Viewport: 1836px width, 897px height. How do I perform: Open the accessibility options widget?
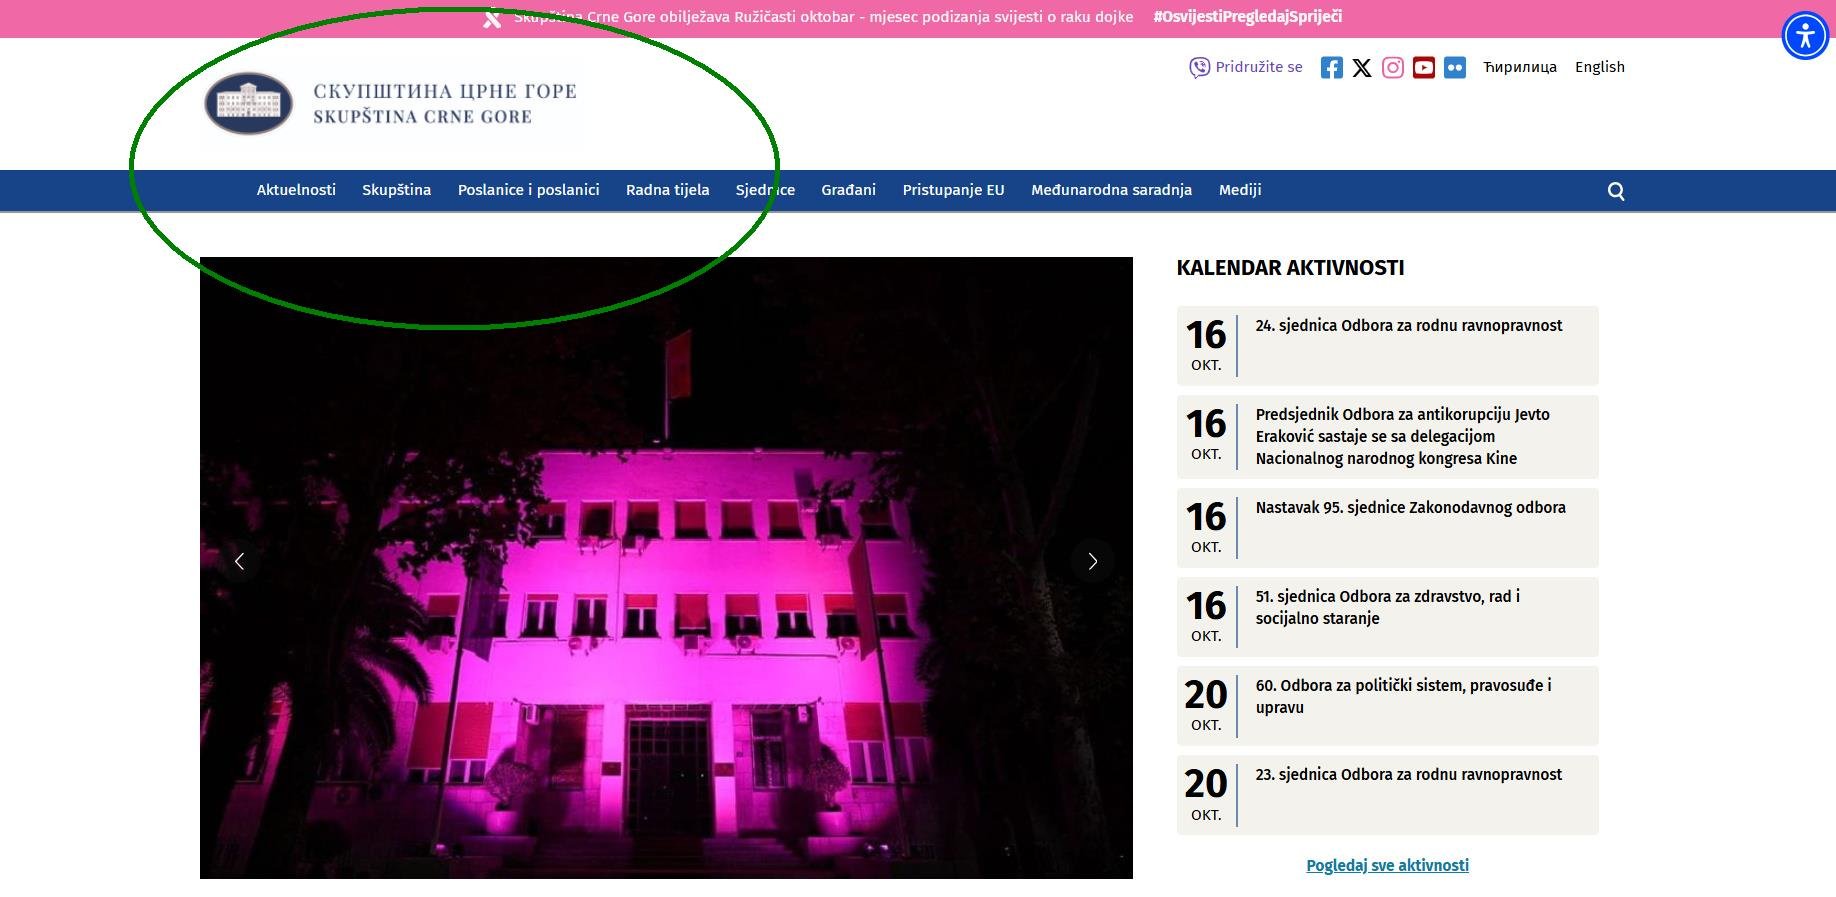point(1805,36)
